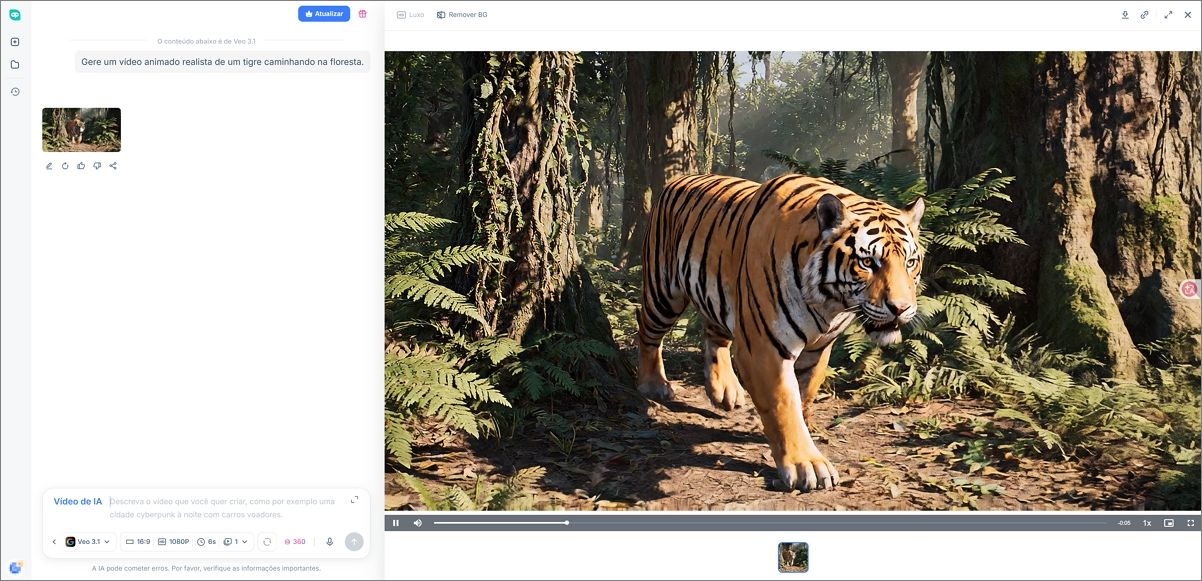Download the generated video
This screenshot has width=1202, height=581.
click(x=1125, y=15)
